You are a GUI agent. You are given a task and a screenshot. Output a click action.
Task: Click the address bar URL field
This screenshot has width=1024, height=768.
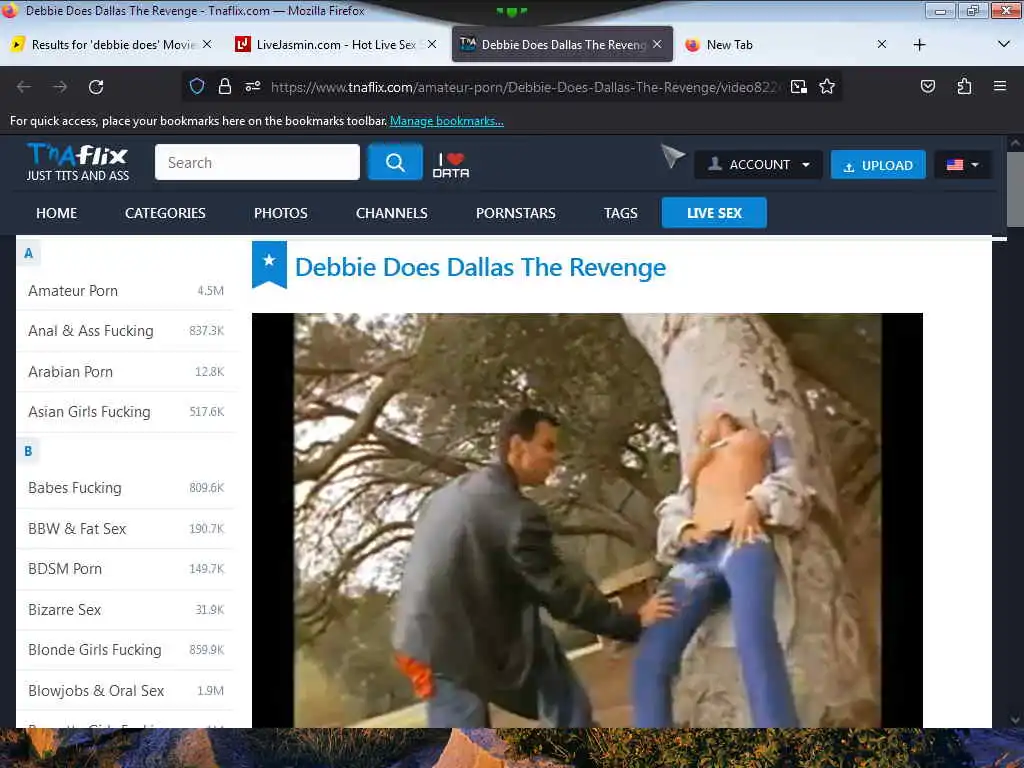(x=524, y=87)
